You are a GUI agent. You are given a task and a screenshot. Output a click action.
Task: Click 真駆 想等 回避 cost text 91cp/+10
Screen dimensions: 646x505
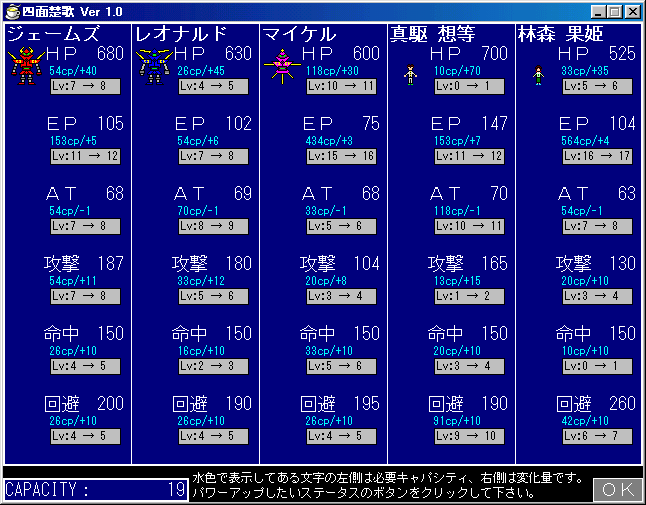pyautogui.click(x=457, y=421)
